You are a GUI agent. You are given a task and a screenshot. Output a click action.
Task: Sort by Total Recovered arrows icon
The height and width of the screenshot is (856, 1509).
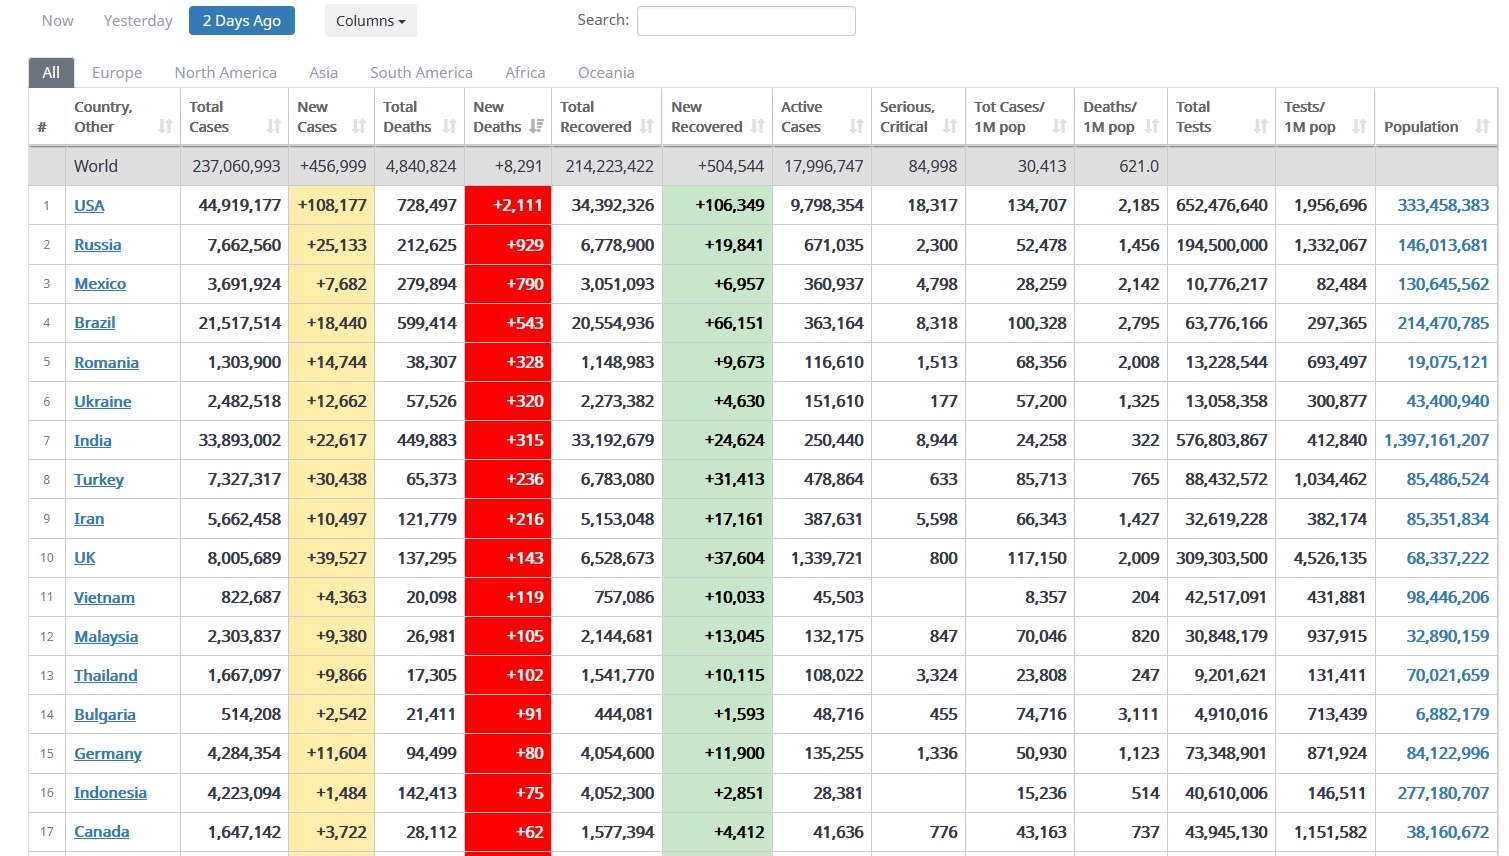point(647,127)
